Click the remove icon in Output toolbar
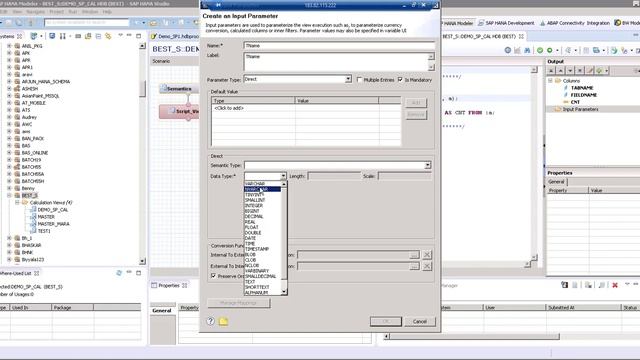 [x=580, y=71]
